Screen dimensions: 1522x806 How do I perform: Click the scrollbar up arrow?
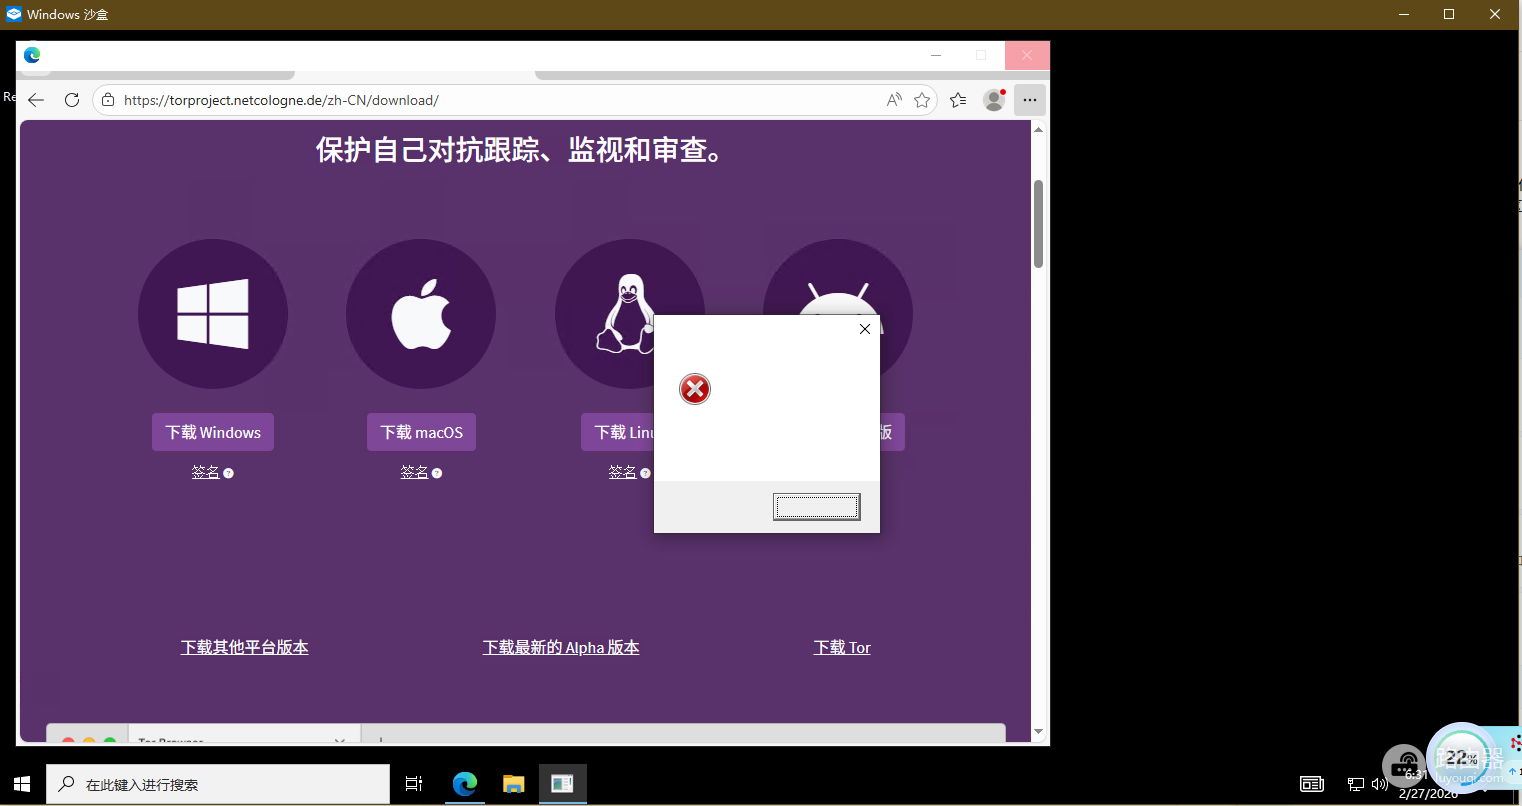(x=1039, y=130)
